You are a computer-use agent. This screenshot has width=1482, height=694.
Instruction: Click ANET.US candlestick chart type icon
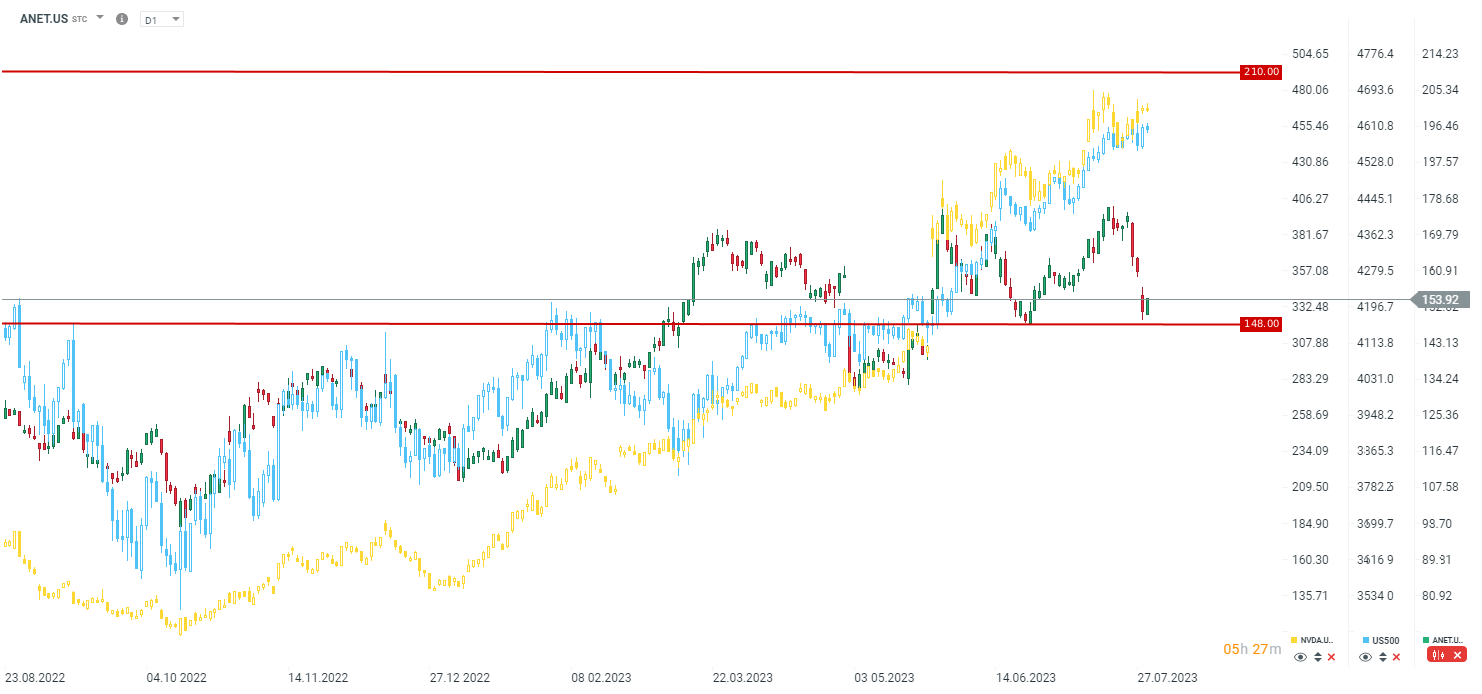click(1439, 655)
